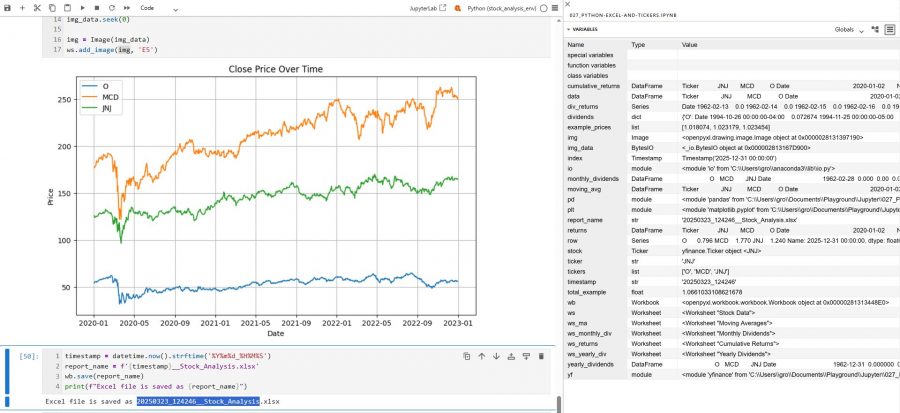Open notebook in JupyterLab link
The height and width of the screenshot is (413, 900).
tap(428, 9)
